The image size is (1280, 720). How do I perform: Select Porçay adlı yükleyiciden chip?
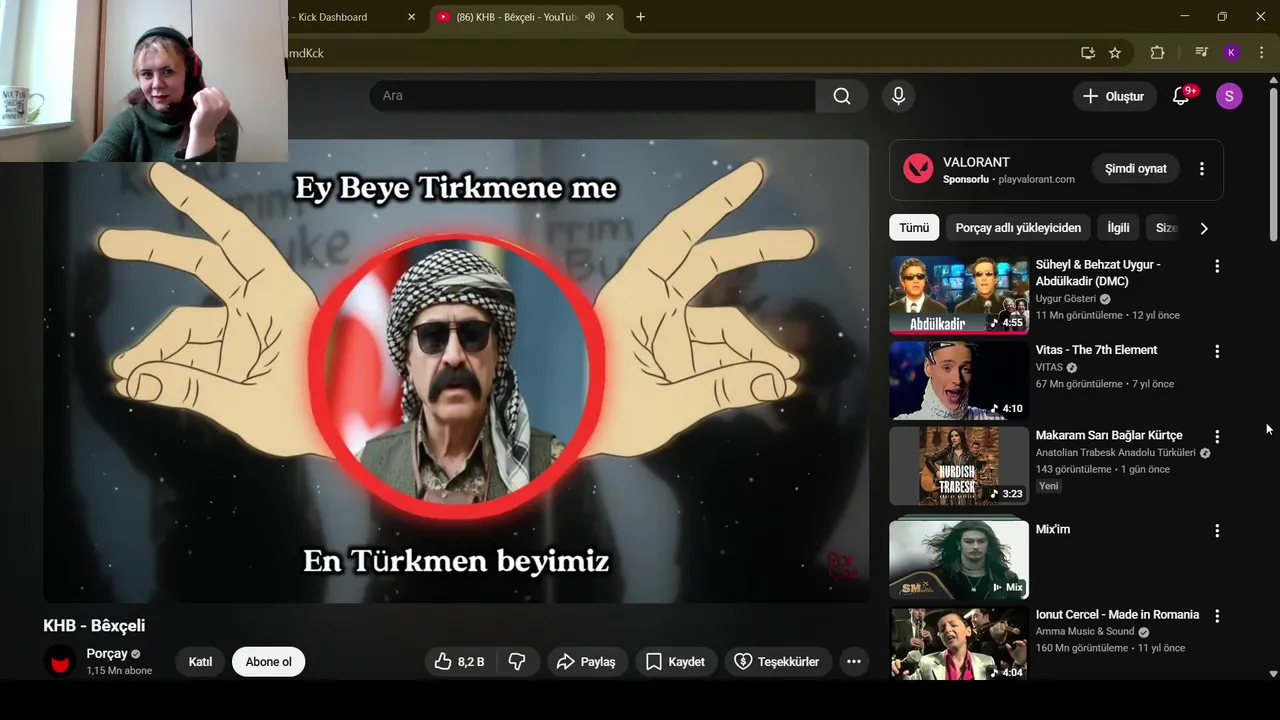[x=1018, y=228]
